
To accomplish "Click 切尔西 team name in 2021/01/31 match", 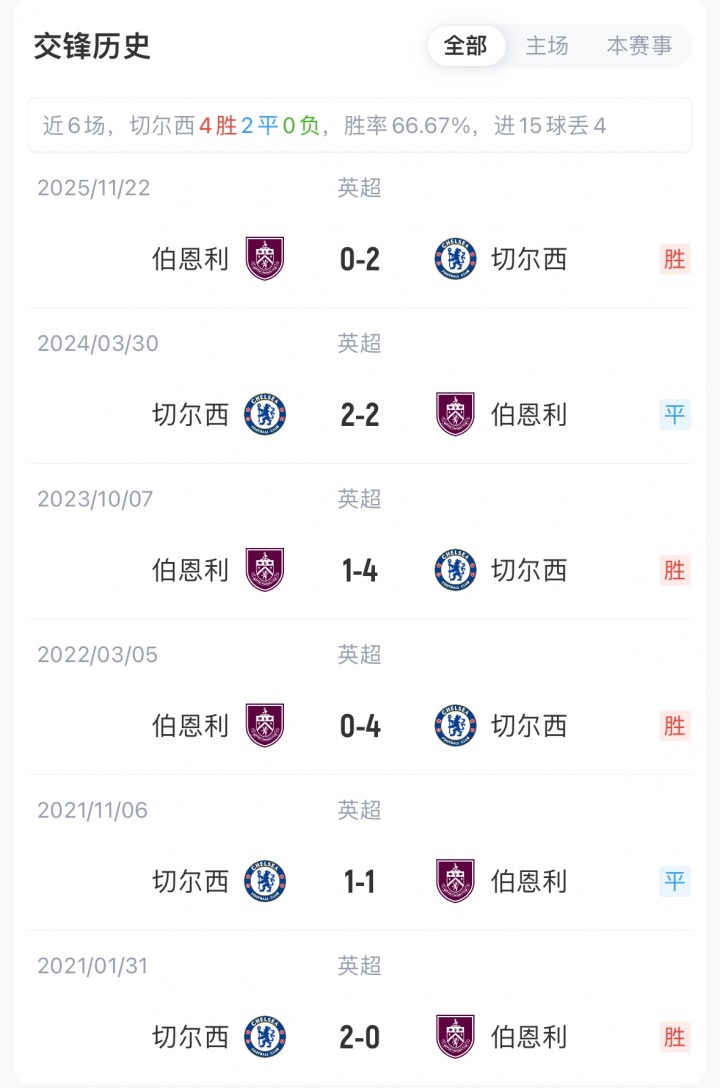I will point(190,1037).
